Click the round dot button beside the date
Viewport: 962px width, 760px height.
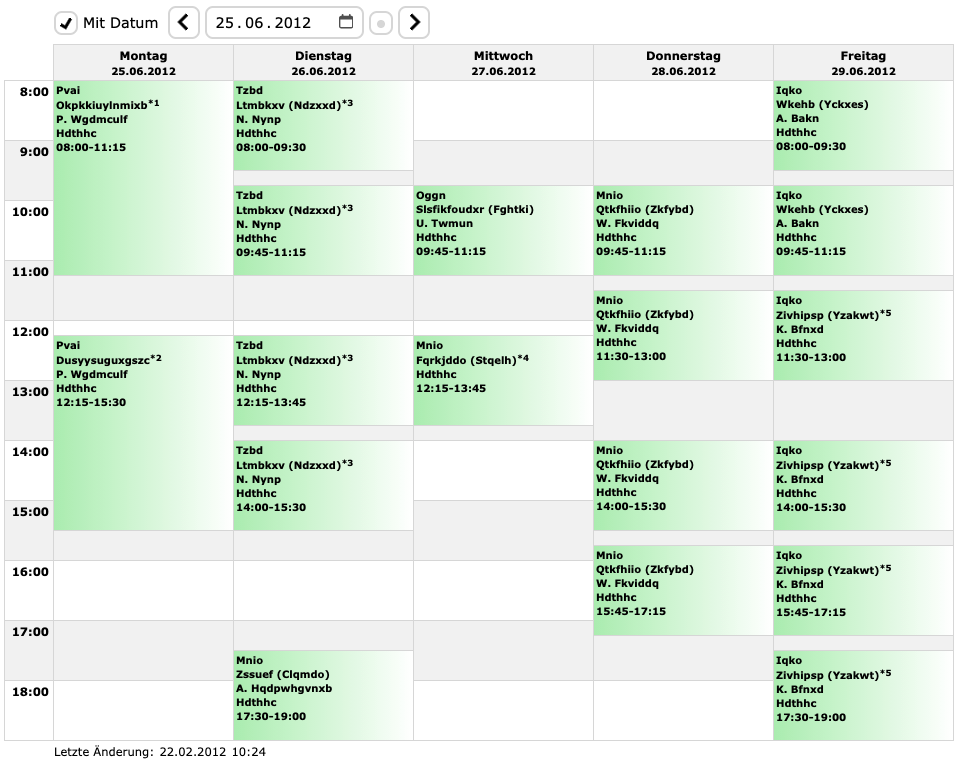click(379, 22)
